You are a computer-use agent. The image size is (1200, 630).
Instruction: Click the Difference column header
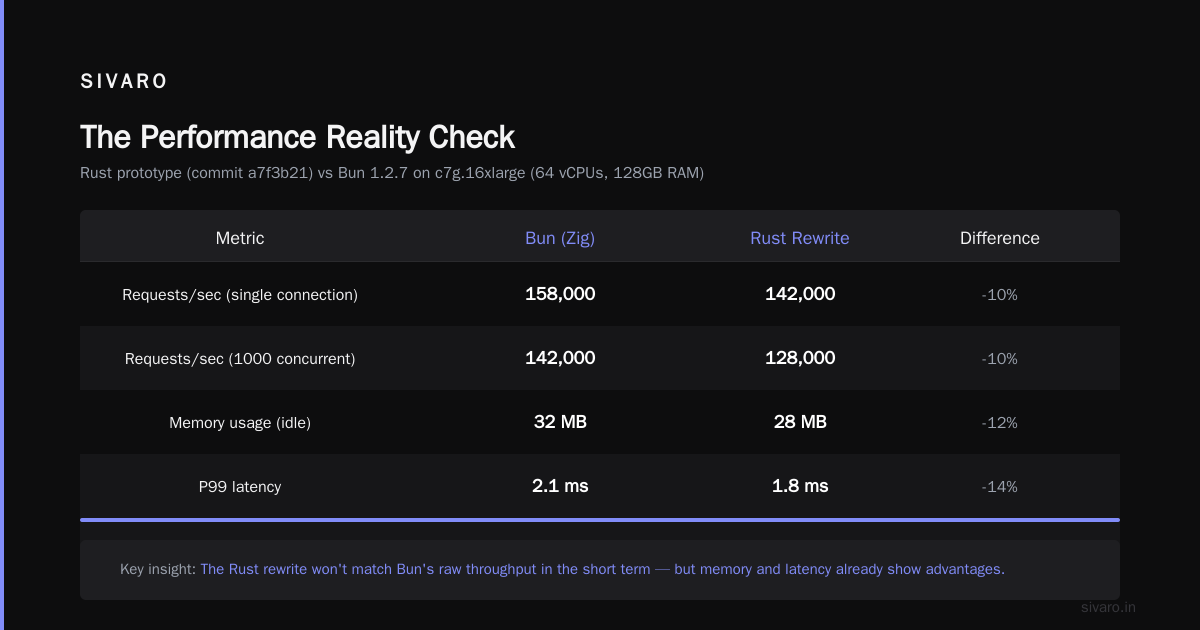[1000, 238]
